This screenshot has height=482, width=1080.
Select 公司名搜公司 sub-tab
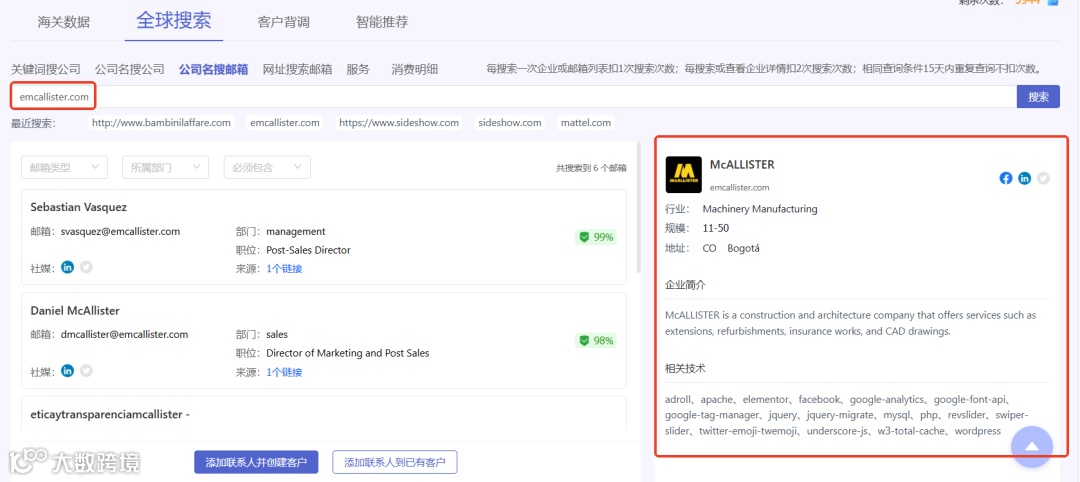129,69
